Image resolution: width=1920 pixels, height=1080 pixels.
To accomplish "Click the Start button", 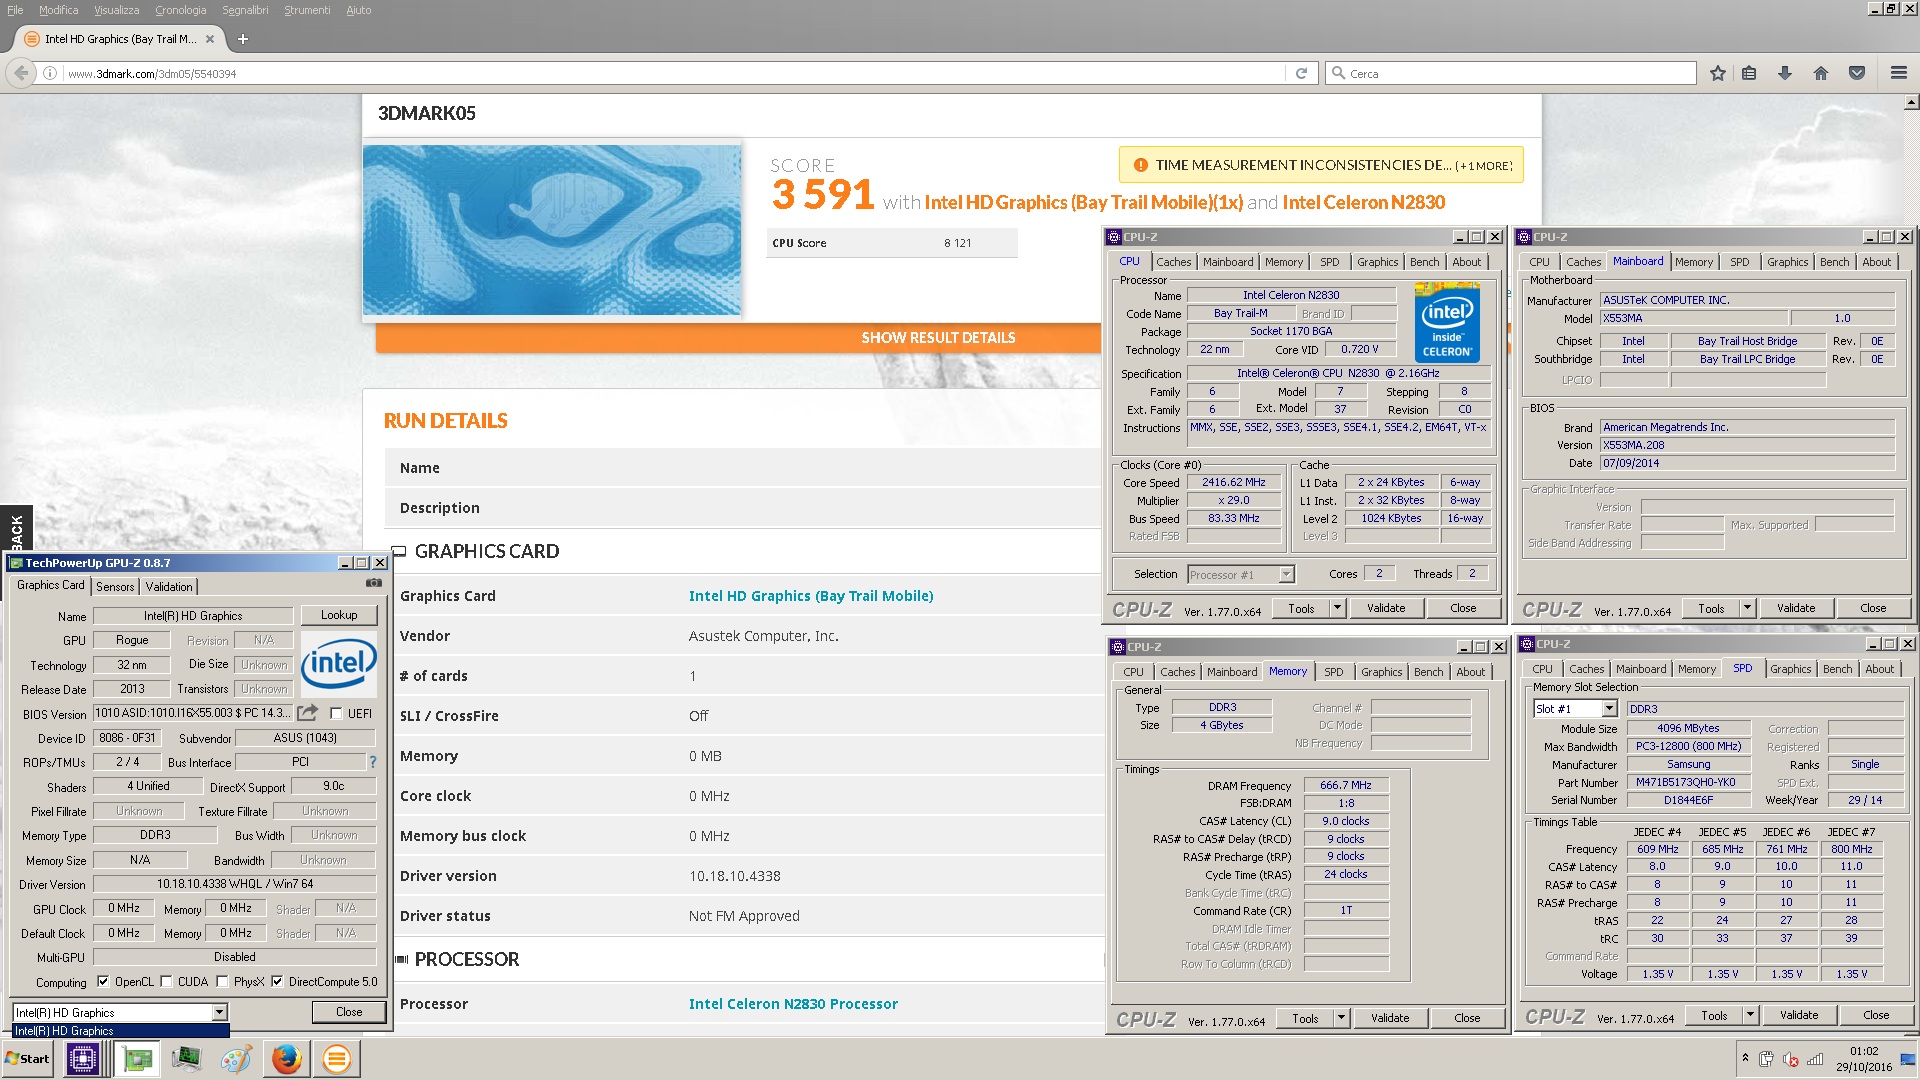I will click(x=27, y=1058).
